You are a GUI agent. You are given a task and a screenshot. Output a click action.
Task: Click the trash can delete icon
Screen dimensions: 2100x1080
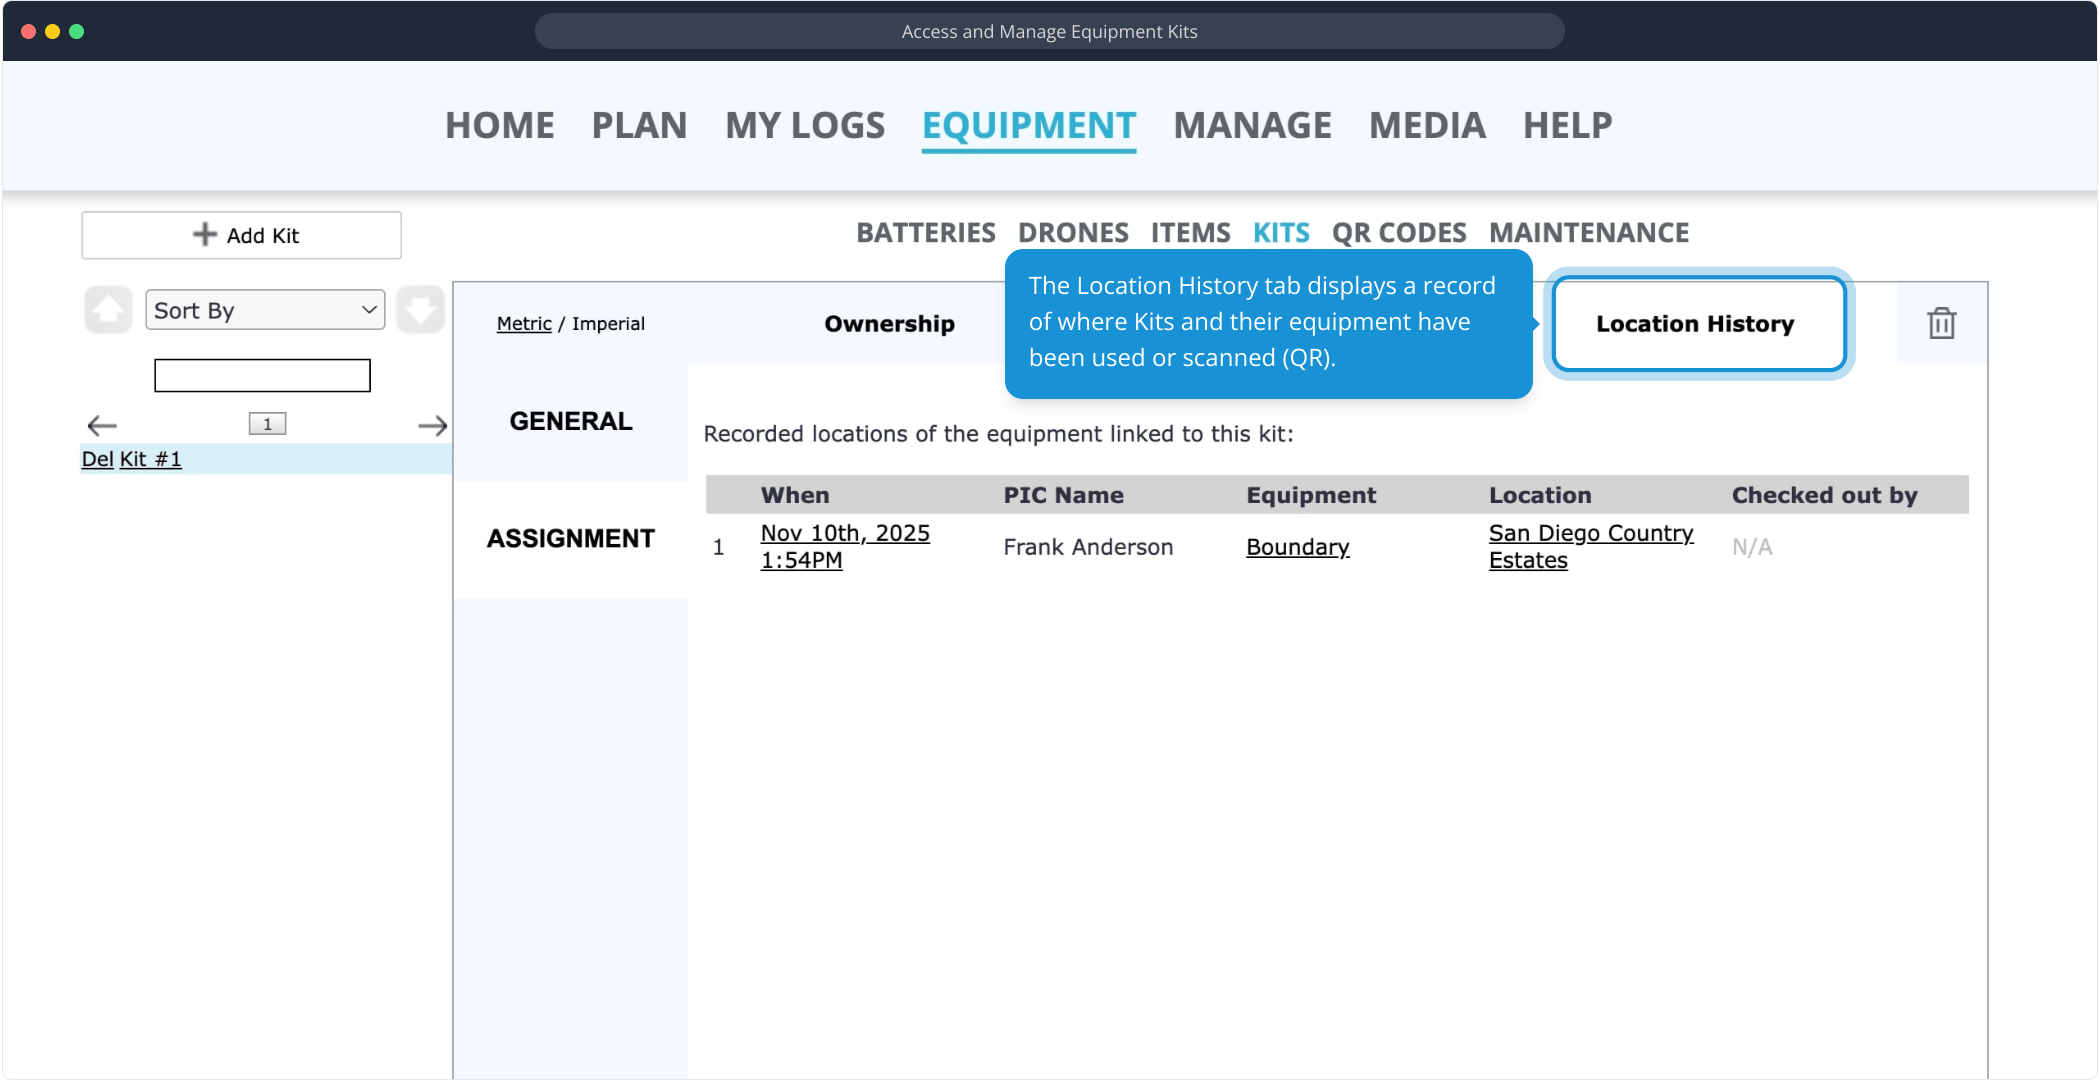1941,323
